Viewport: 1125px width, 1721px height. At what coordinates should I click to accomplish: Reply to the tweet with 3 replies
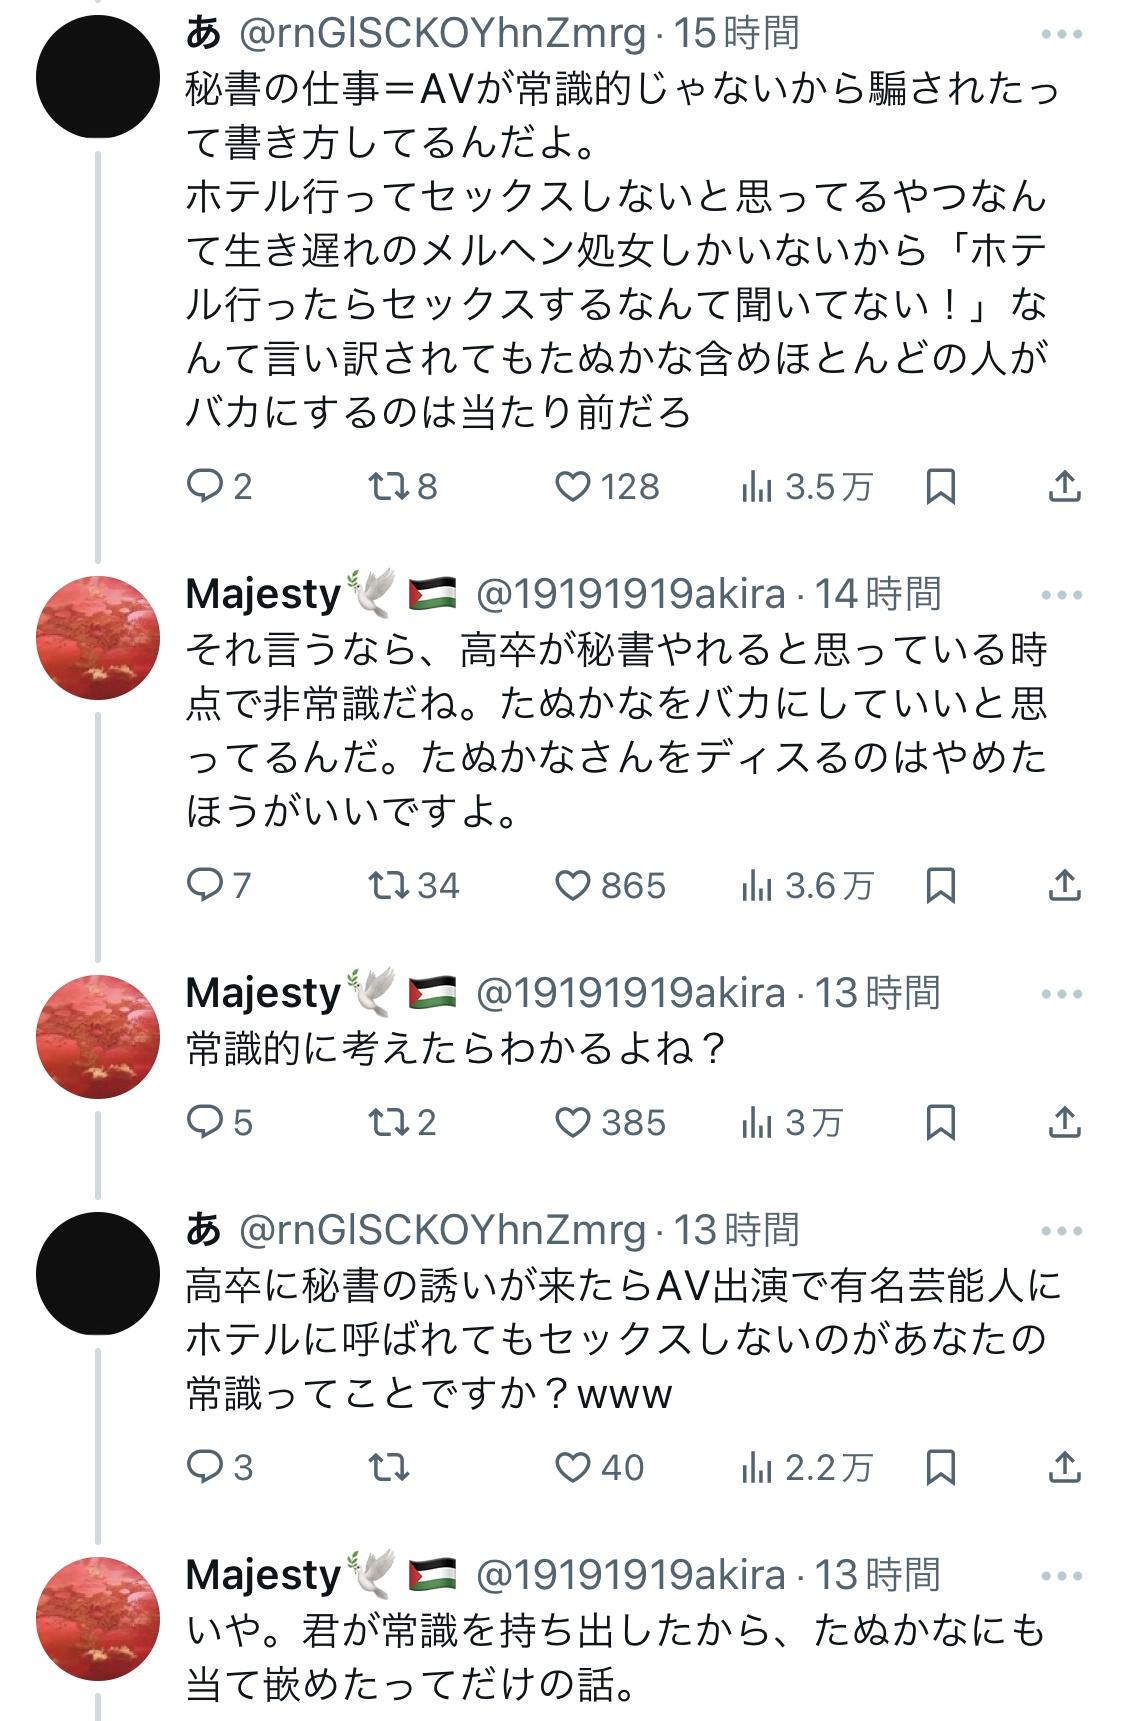[x=205, y=1467]
